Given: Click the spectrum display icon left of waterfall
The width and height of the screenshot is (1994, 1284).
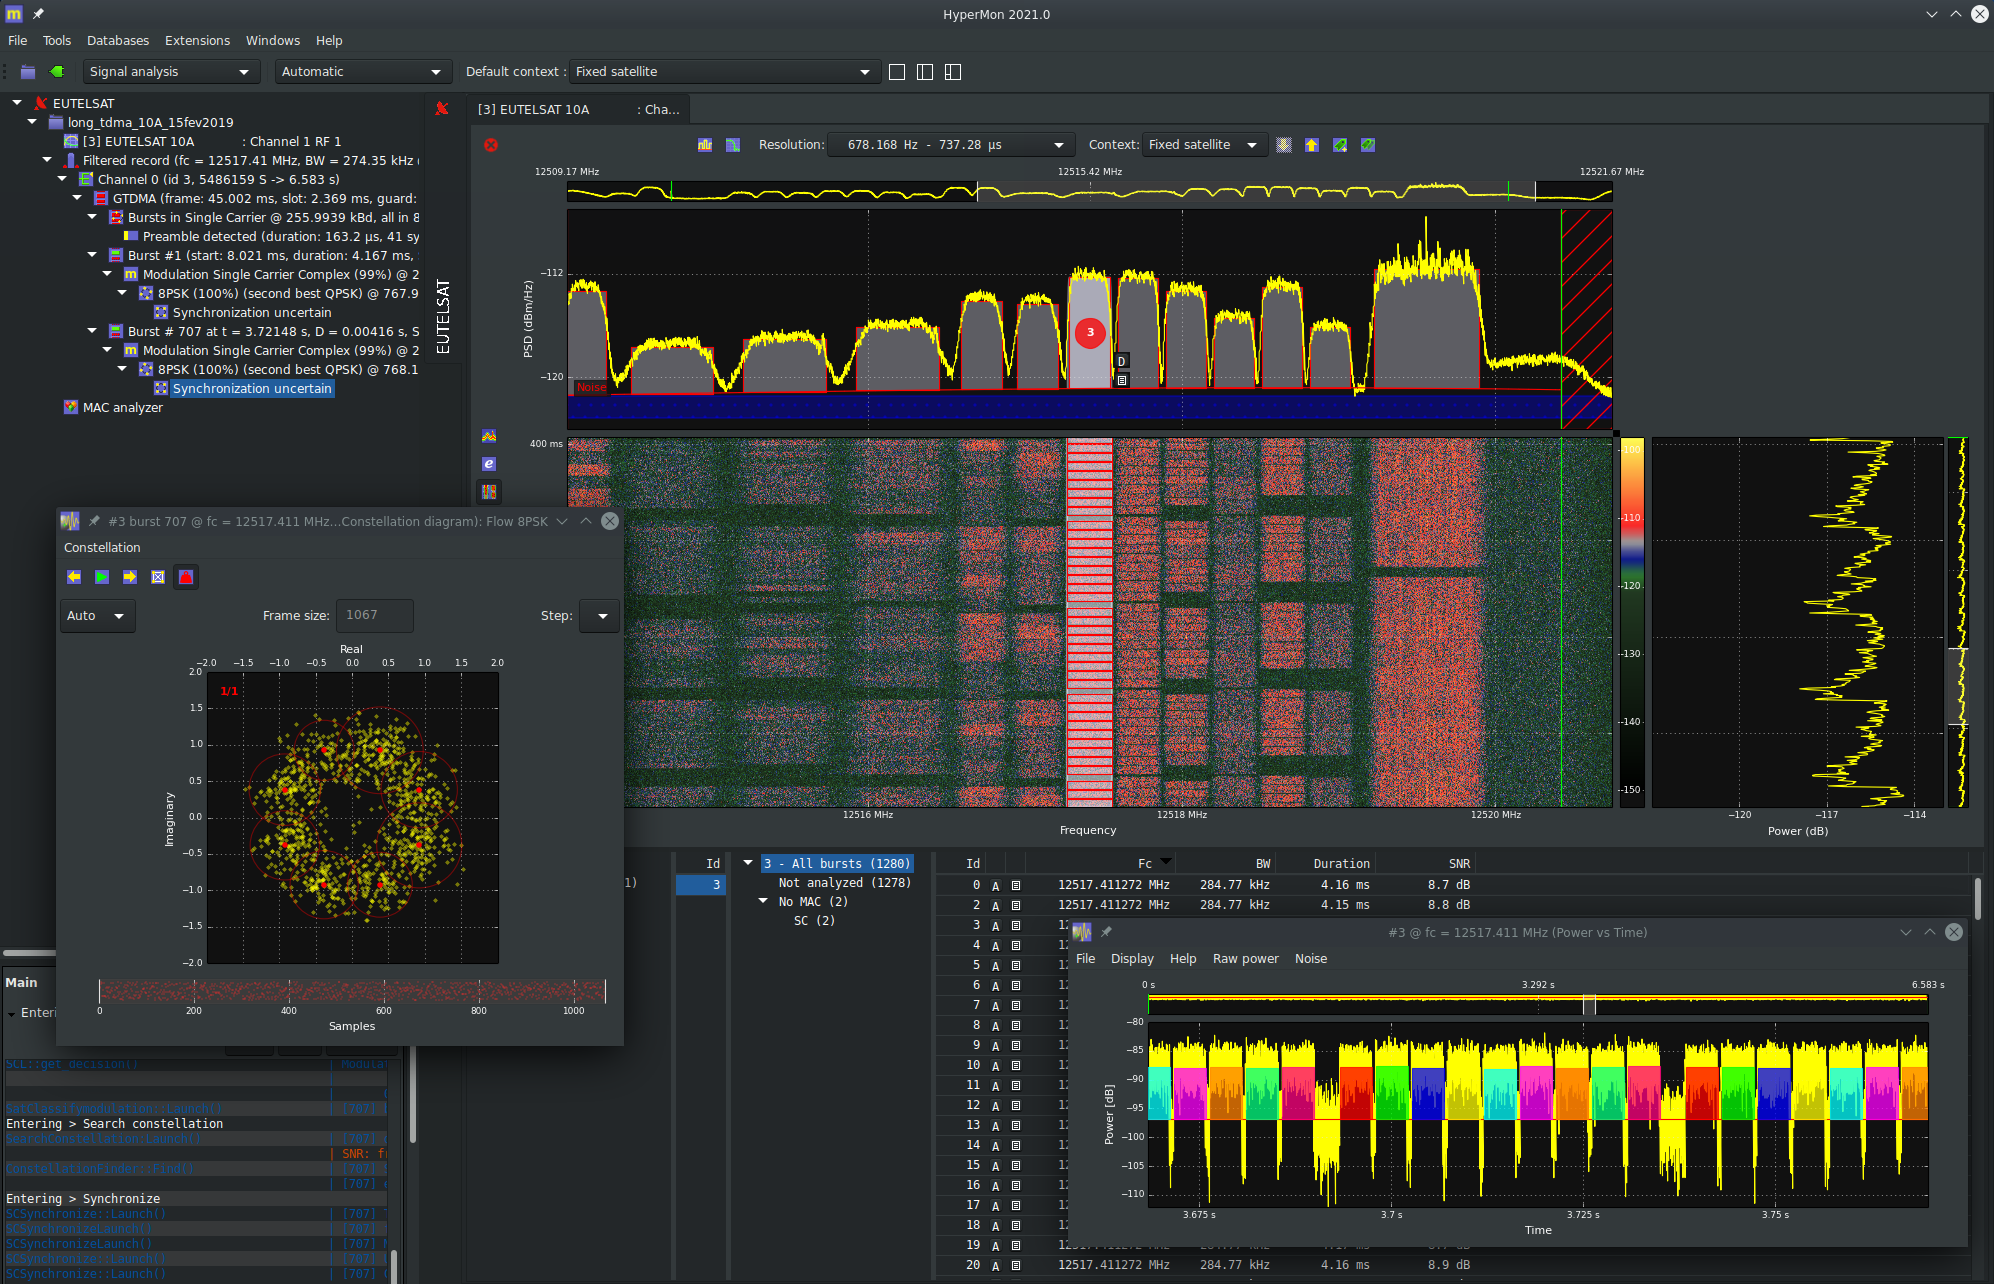Looking at the screenshot, I should [x=489, y=436].
